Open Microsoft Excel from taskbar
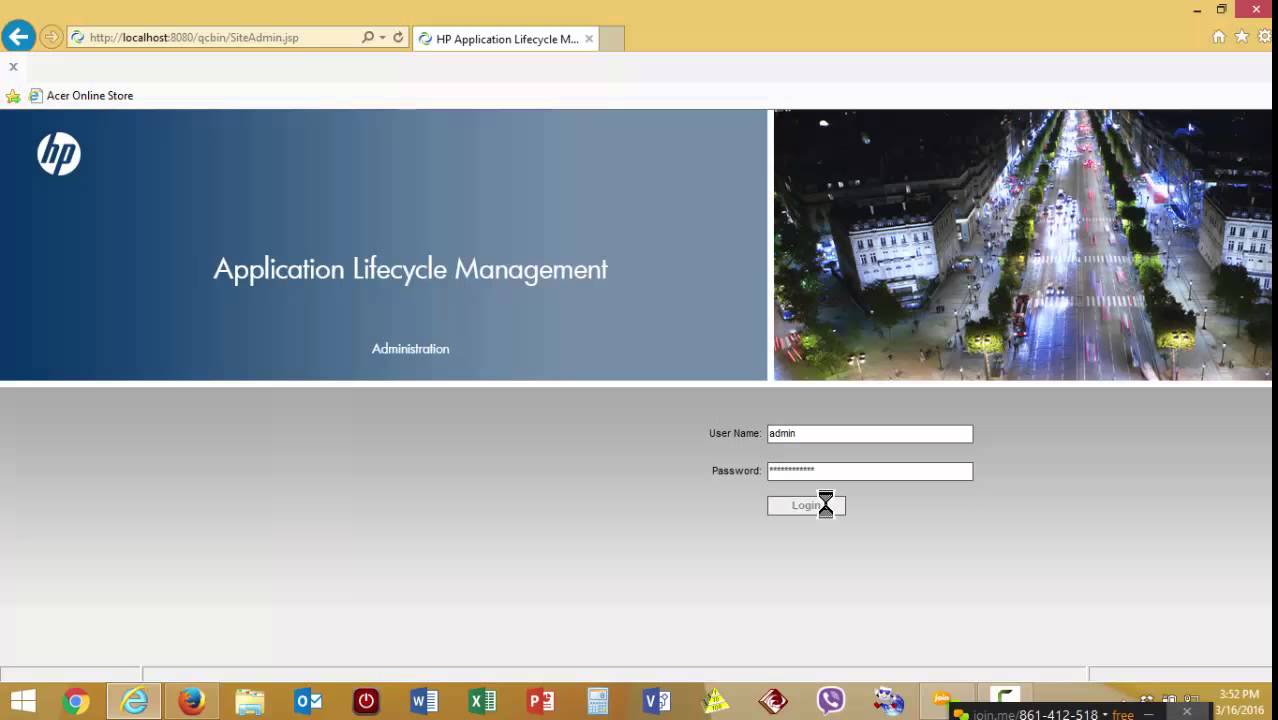This screenshot has width=1278, height=720. point(482,701)
